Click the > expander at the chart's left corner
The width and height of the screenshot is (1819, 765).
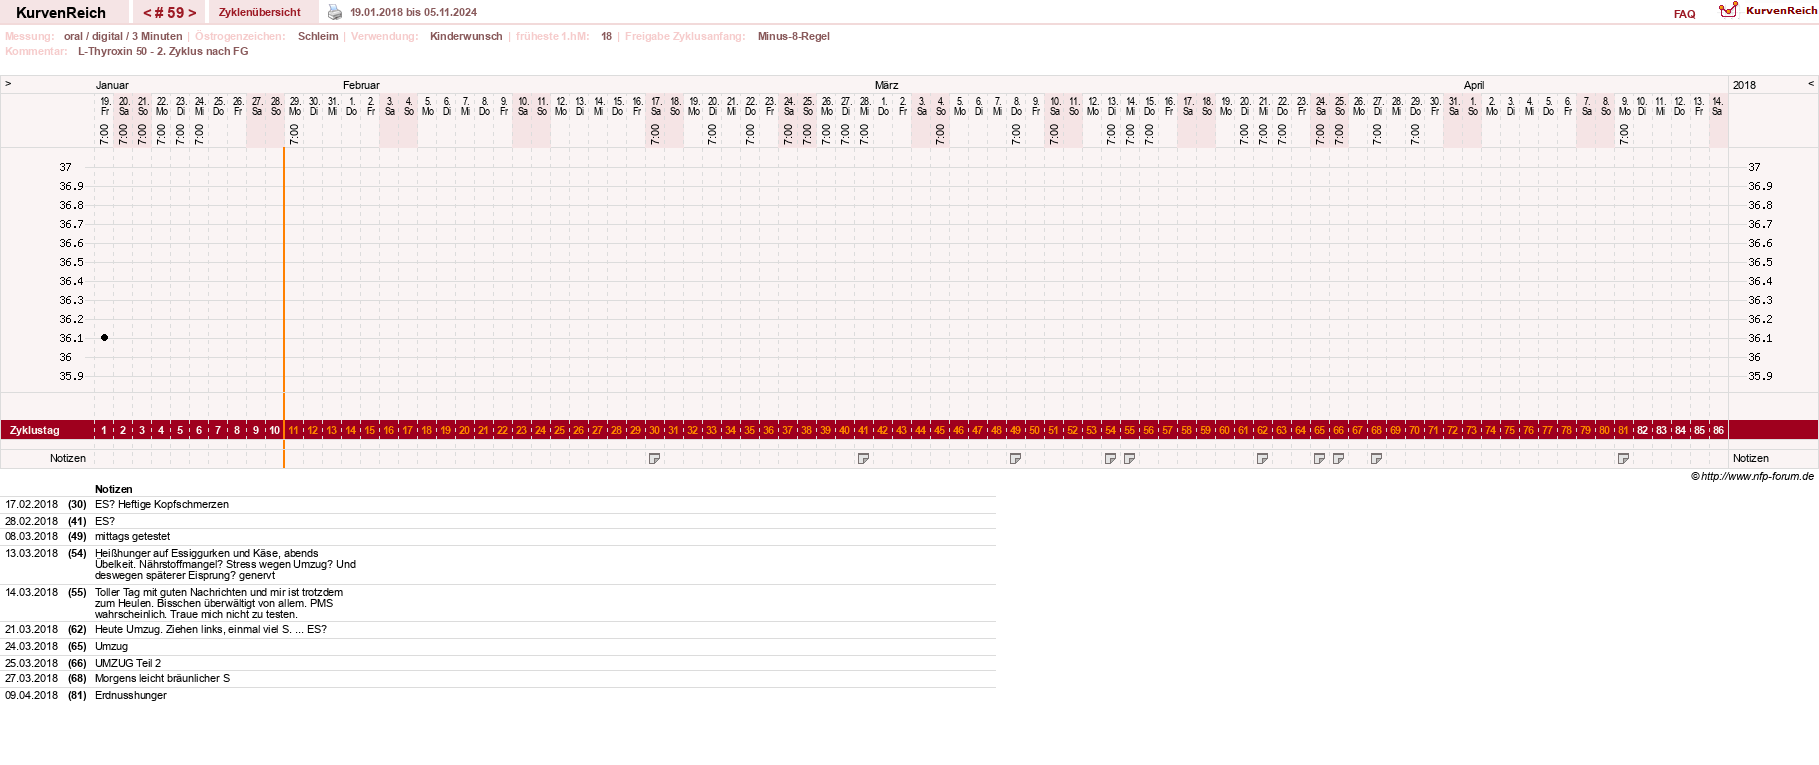(x=8, y=84)
